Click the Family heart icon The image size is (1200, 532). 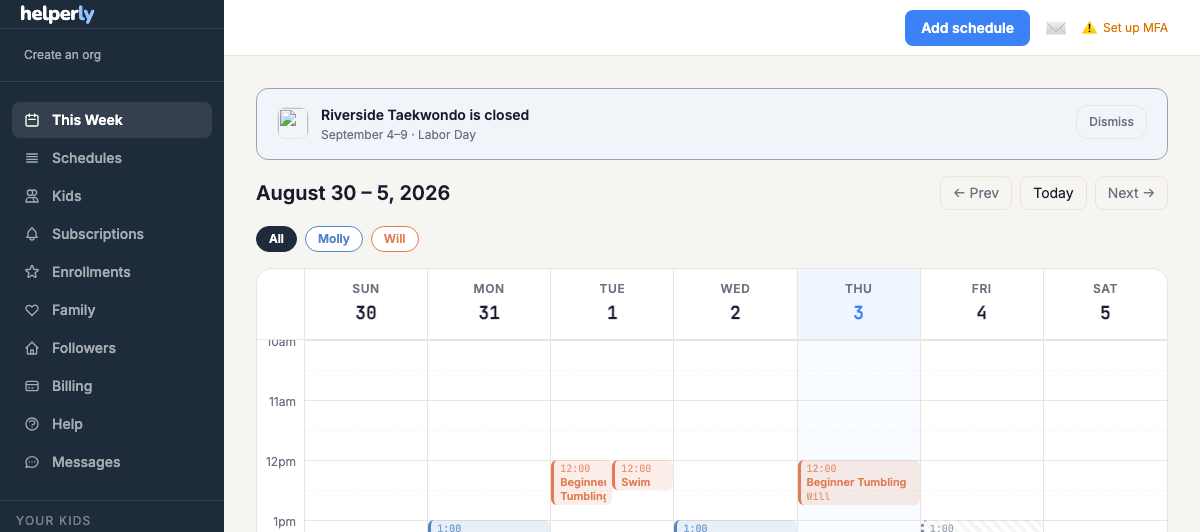[x=32, y=310]
